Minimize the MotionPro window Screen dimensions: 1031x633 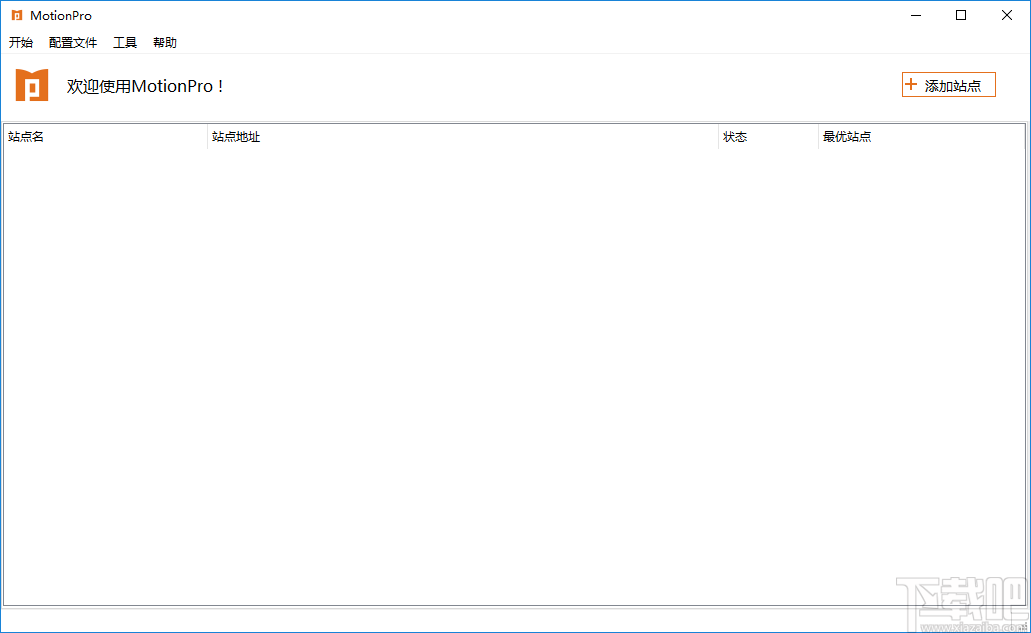[916, 15]
